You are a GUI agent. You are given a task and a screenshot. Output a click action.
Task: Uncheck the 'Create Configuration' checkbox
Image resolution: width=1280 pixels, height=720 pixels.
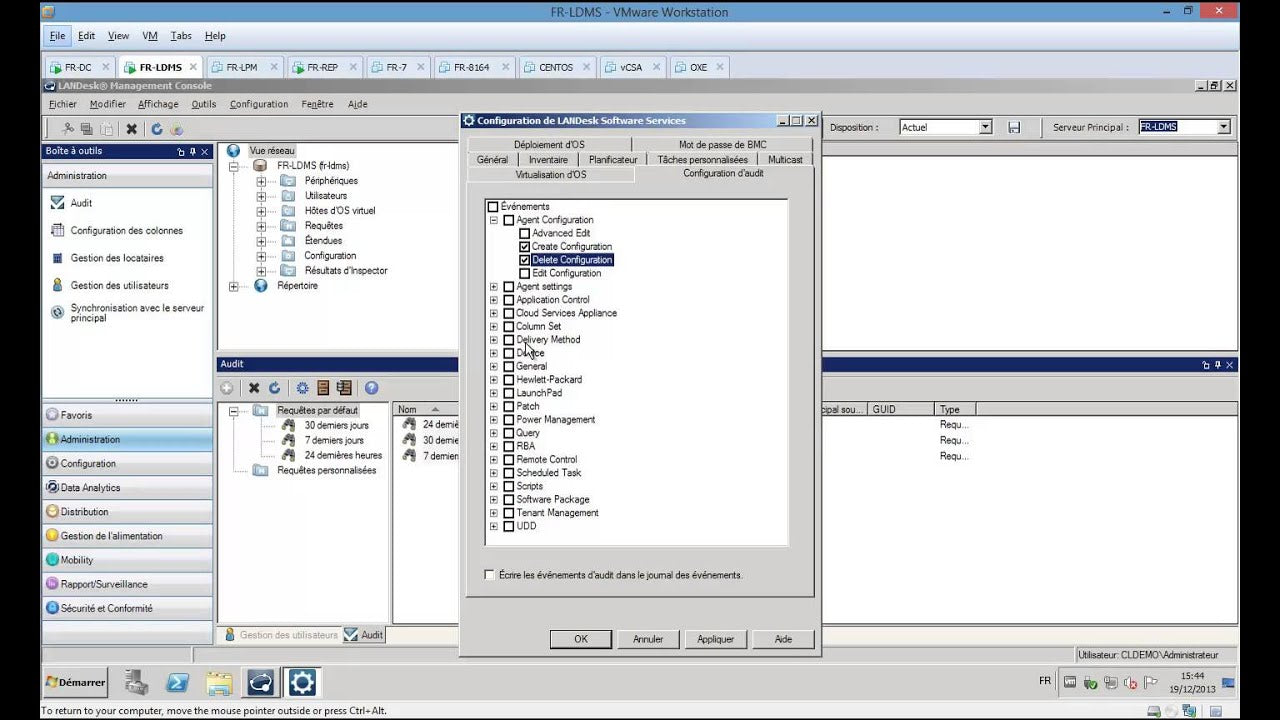point(523,246)
